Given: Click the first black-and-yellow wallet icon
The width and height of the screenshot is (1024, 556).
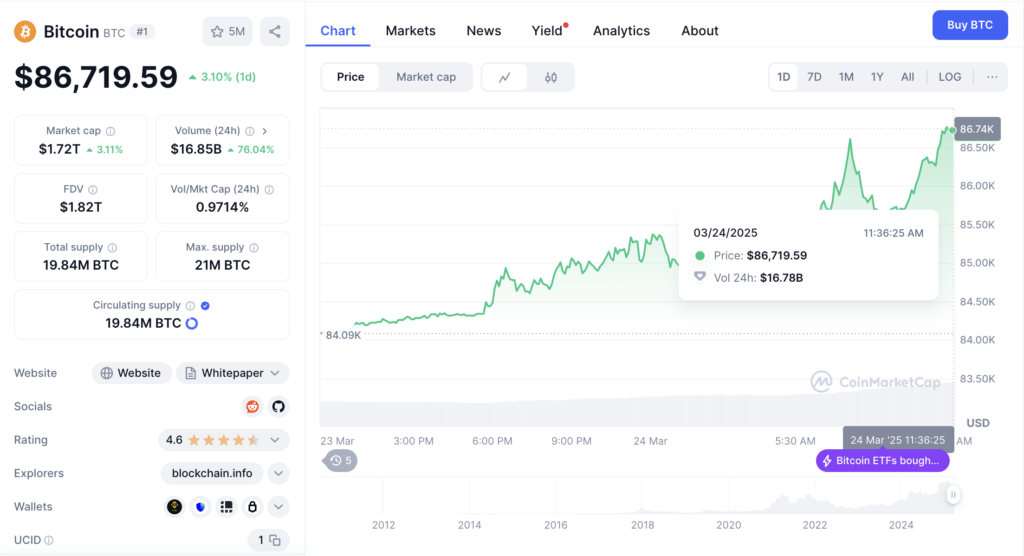Looking at the screenshot, I should click(174, 506).
